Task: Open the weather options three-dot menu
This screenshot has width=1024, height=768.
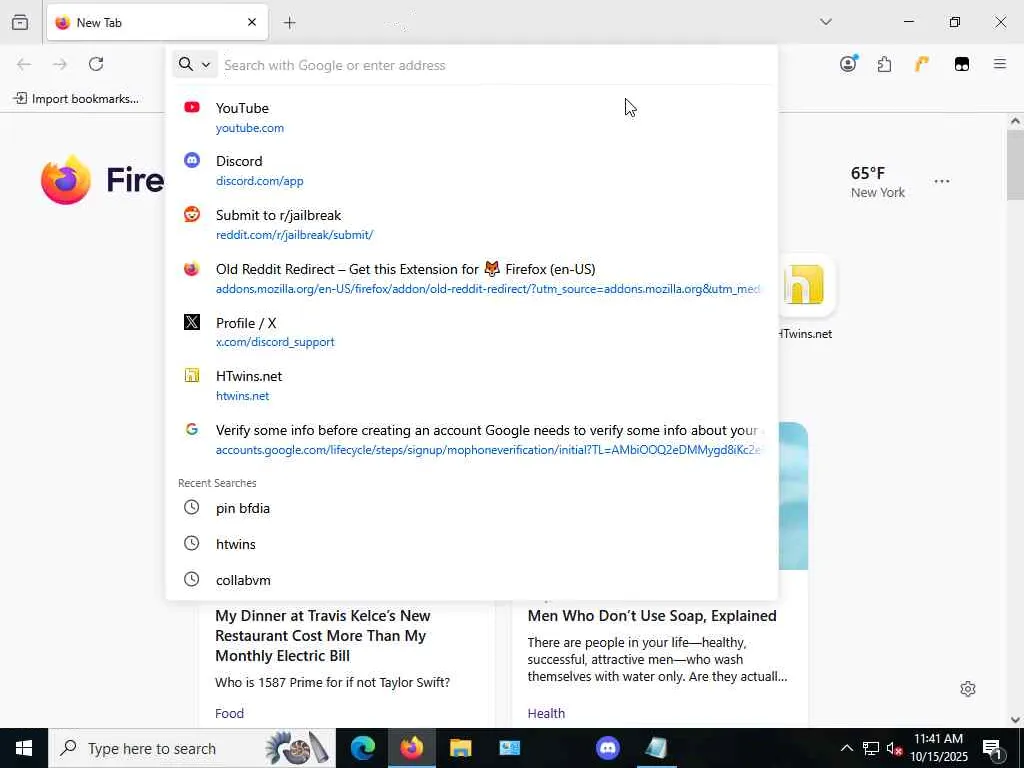Action: pyautogui.click(x=942, y=182)
